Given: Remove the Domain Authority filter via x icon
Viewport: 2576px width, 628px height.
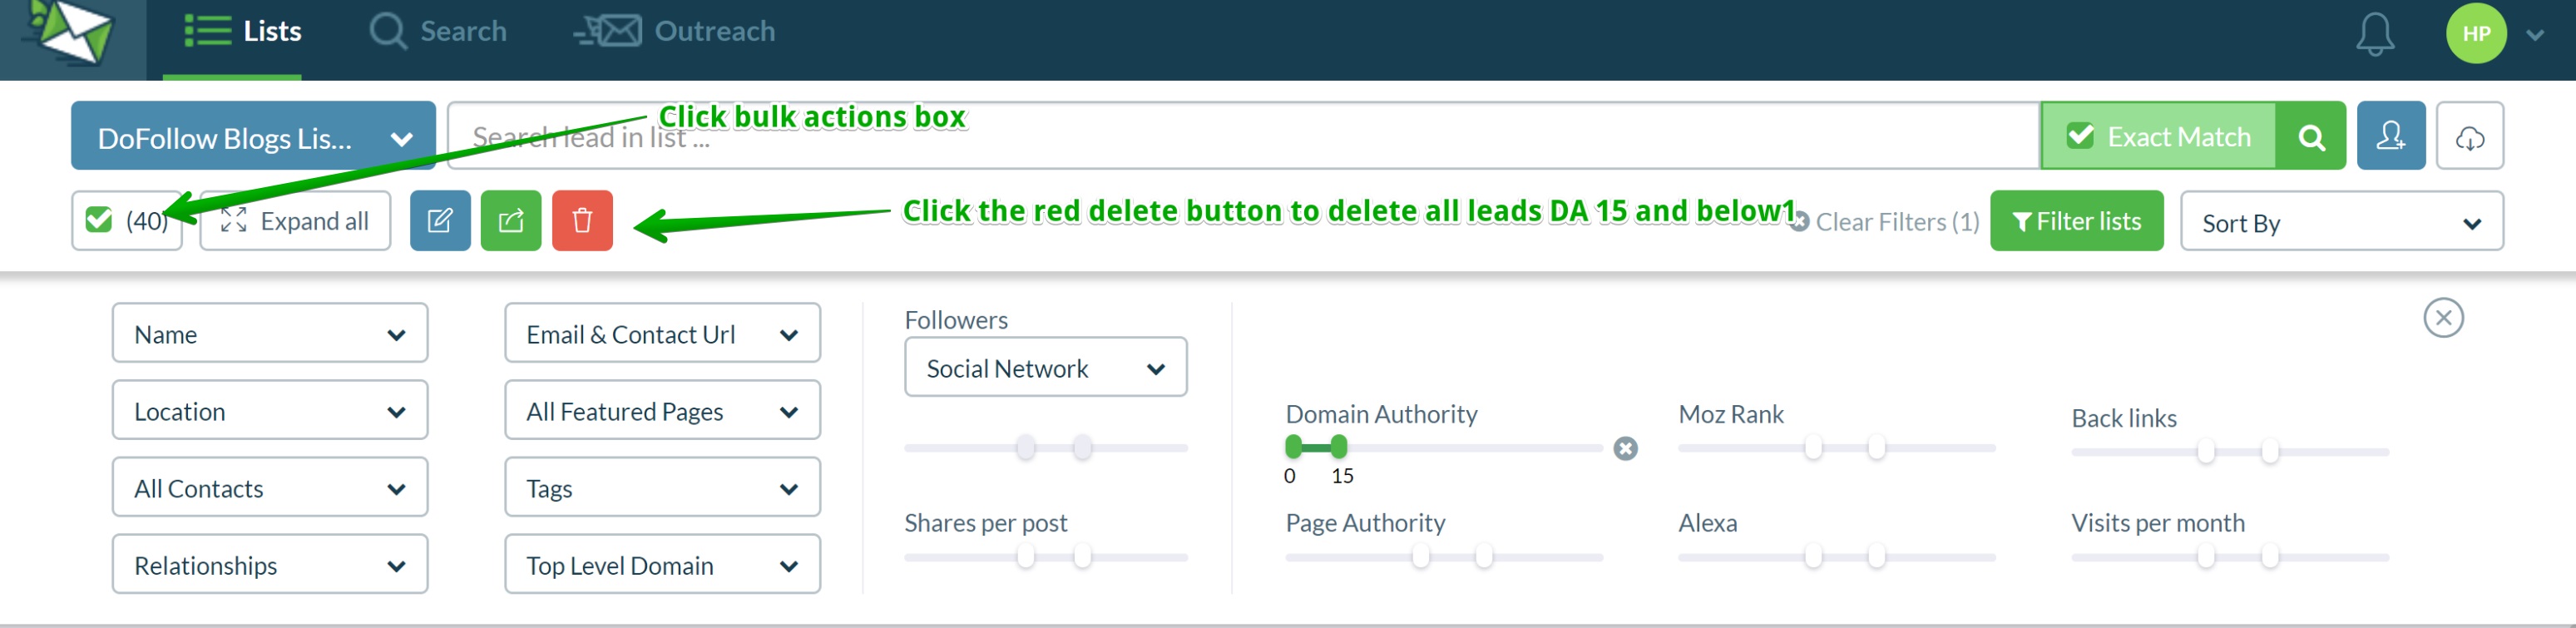Looking at the screenshot, I should pos(1626,449).
